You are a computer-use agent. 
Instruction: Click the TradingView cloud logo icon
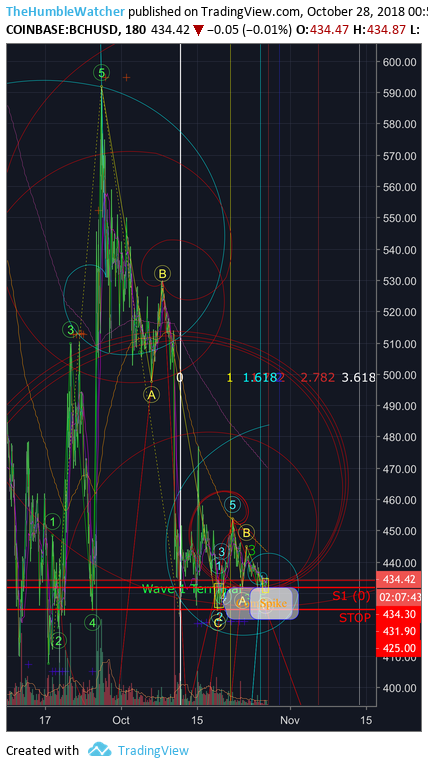tap(99, 750)
